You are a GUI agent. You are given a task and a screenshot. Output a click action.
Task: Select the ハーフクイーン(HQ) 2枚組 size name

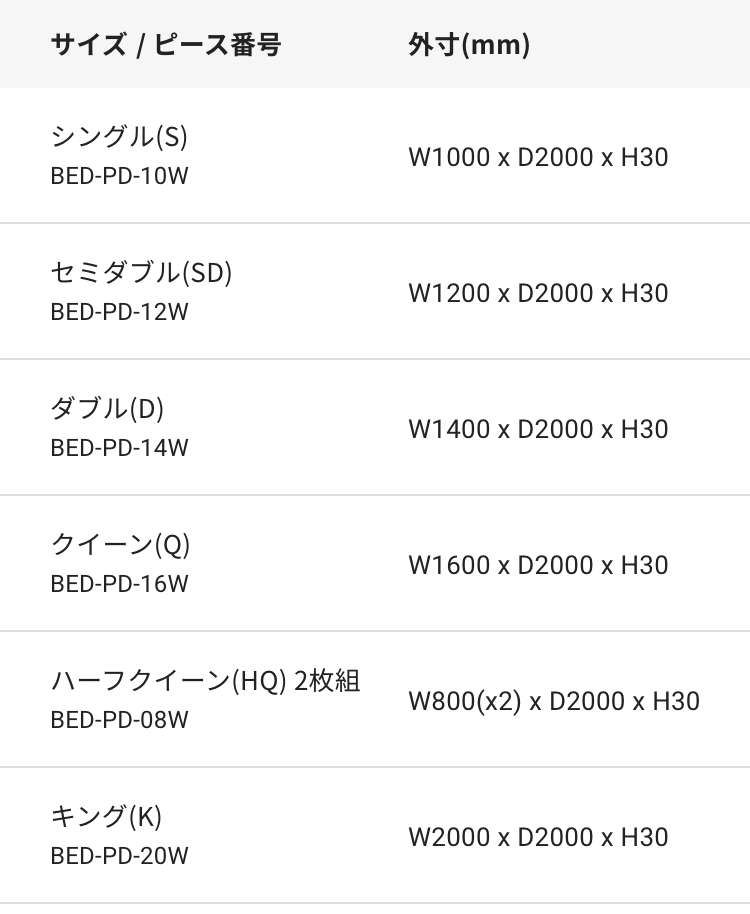tap(205, 680)
